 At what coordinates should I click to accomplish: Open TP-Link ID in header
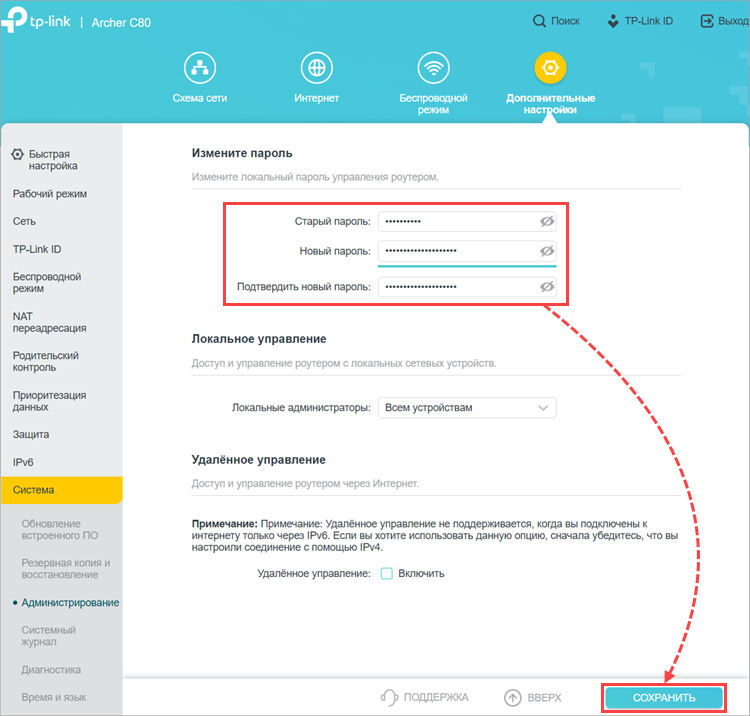(x=640, y=21)
